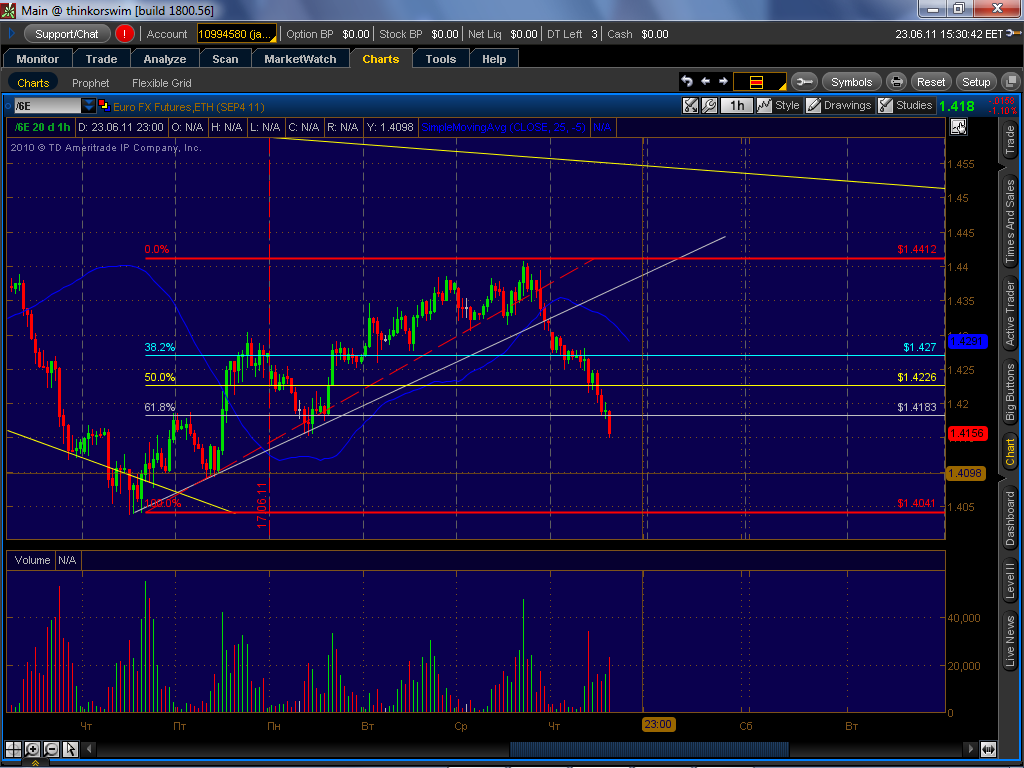Click chart hand icon above price axis
This screenshot has width=1024, height=768.
tap(958, 127)
